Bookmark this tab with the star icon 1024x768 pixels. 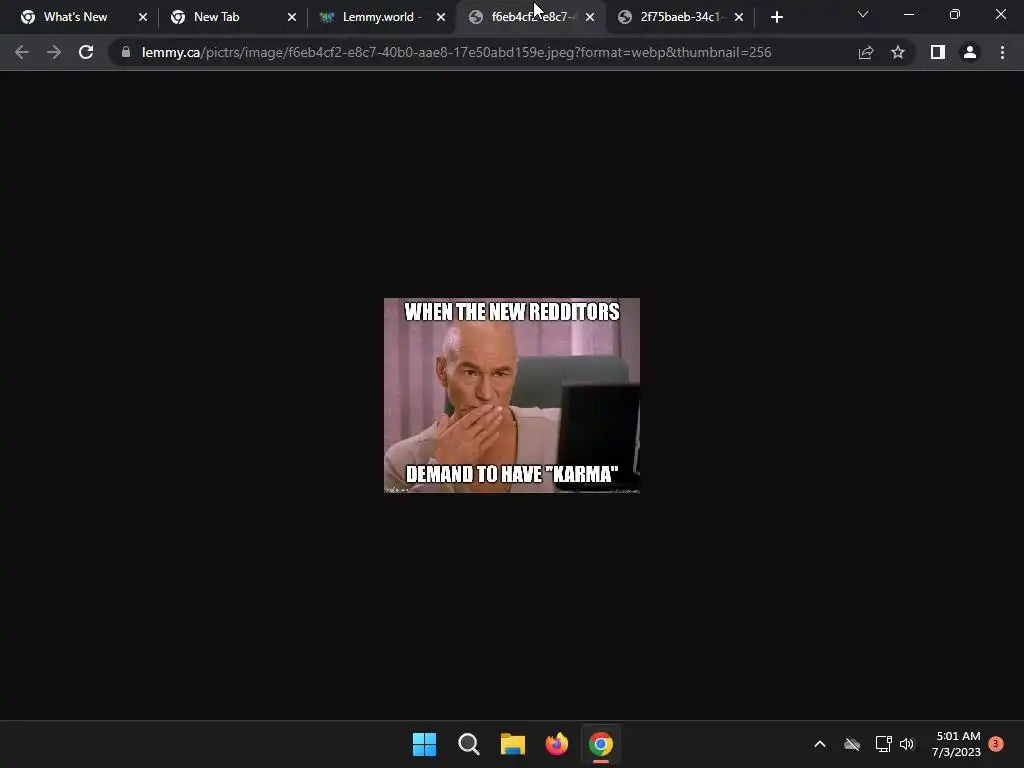pos(898,52)
